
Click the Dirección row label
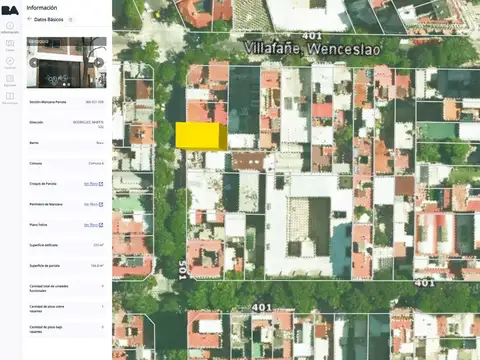(36, 122)
